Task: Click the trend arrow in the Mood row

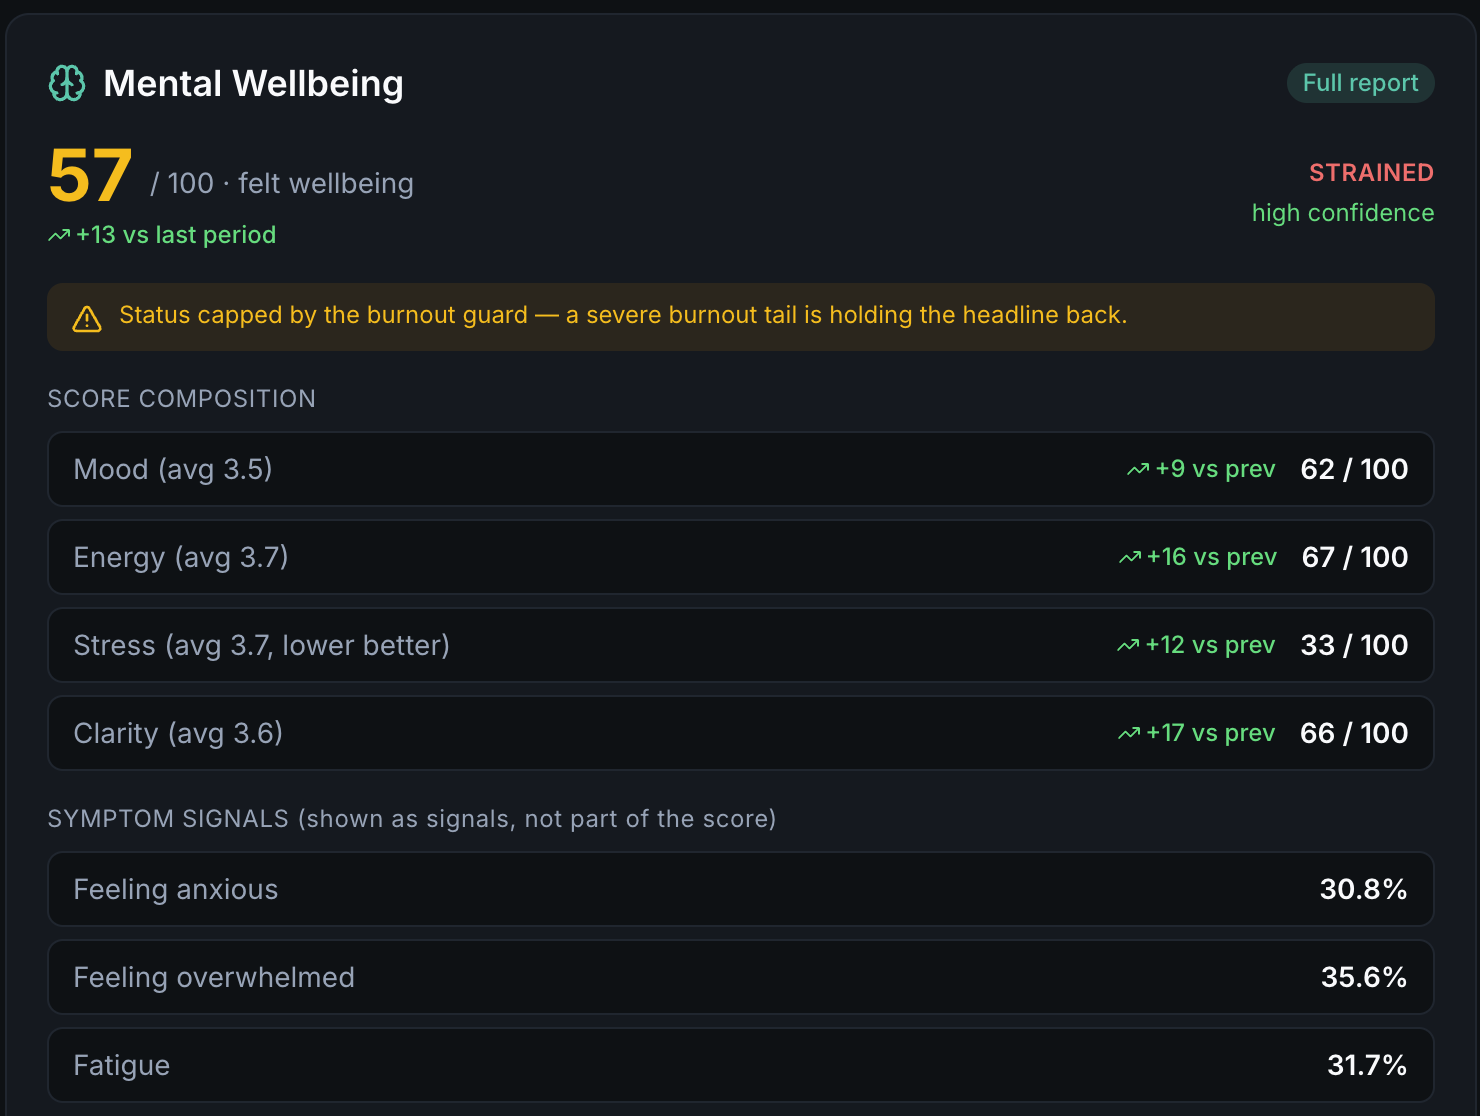Action: 1138,470
